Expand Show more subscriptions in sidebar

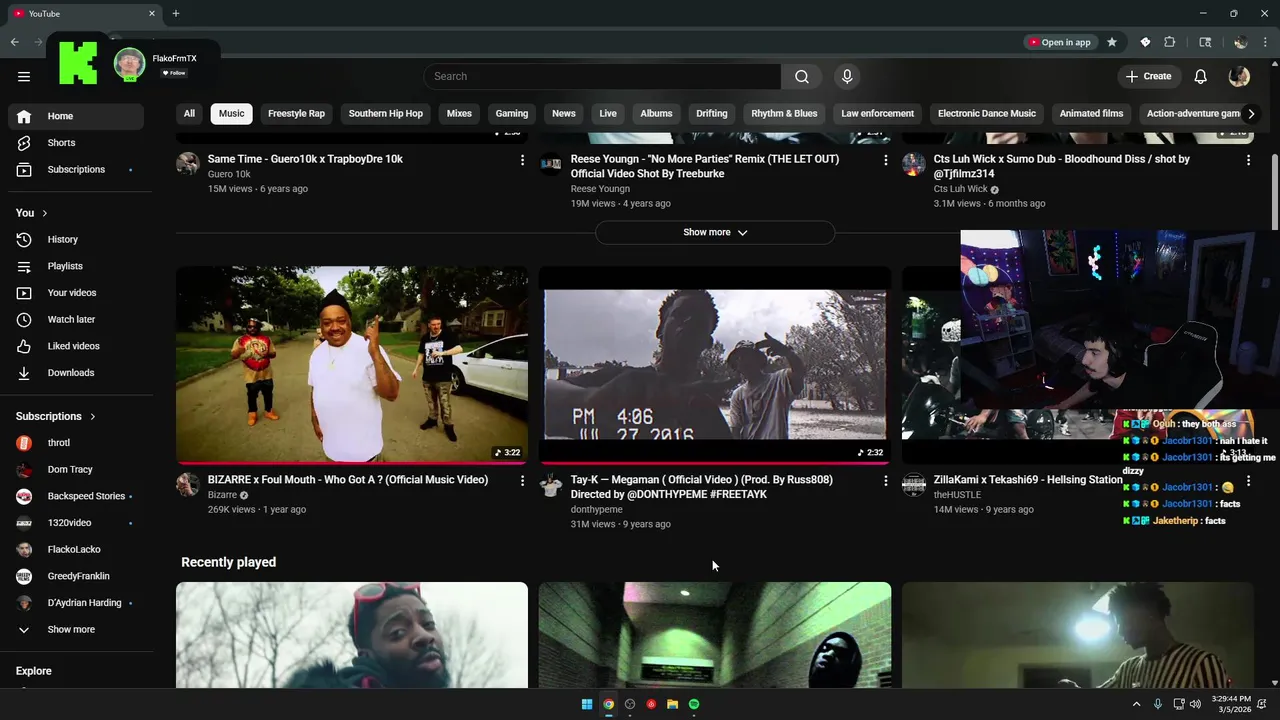click(76, 630)
